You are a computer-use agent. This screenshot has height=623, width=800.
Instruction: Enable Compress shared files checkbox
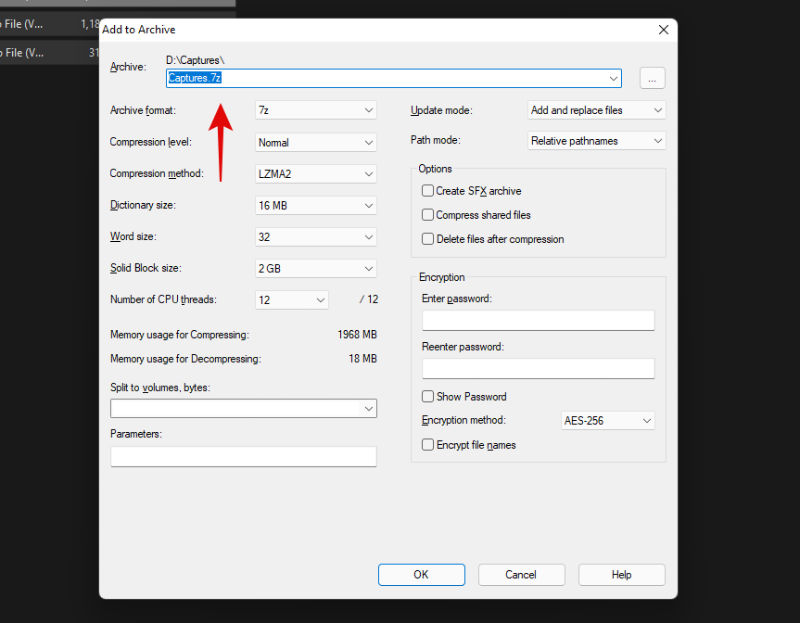pos(428,215)
